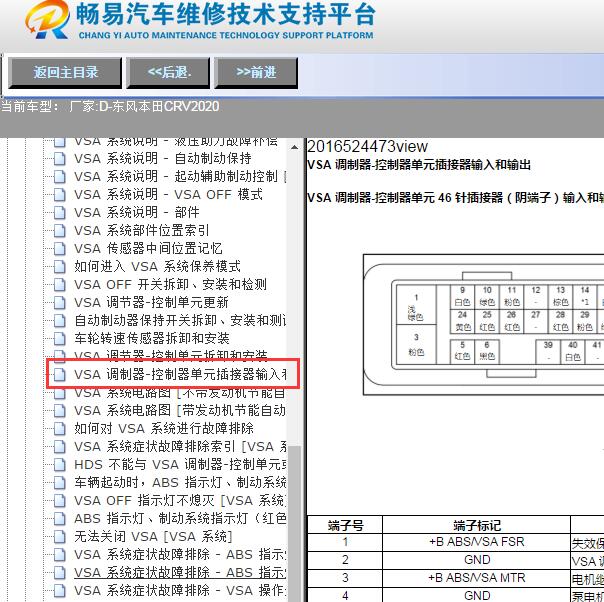The width and height of the screenshot is (604, 602).
Task: Open VSA OFF 指示灯不熄灭 entry
Action: tap(180, 500)
